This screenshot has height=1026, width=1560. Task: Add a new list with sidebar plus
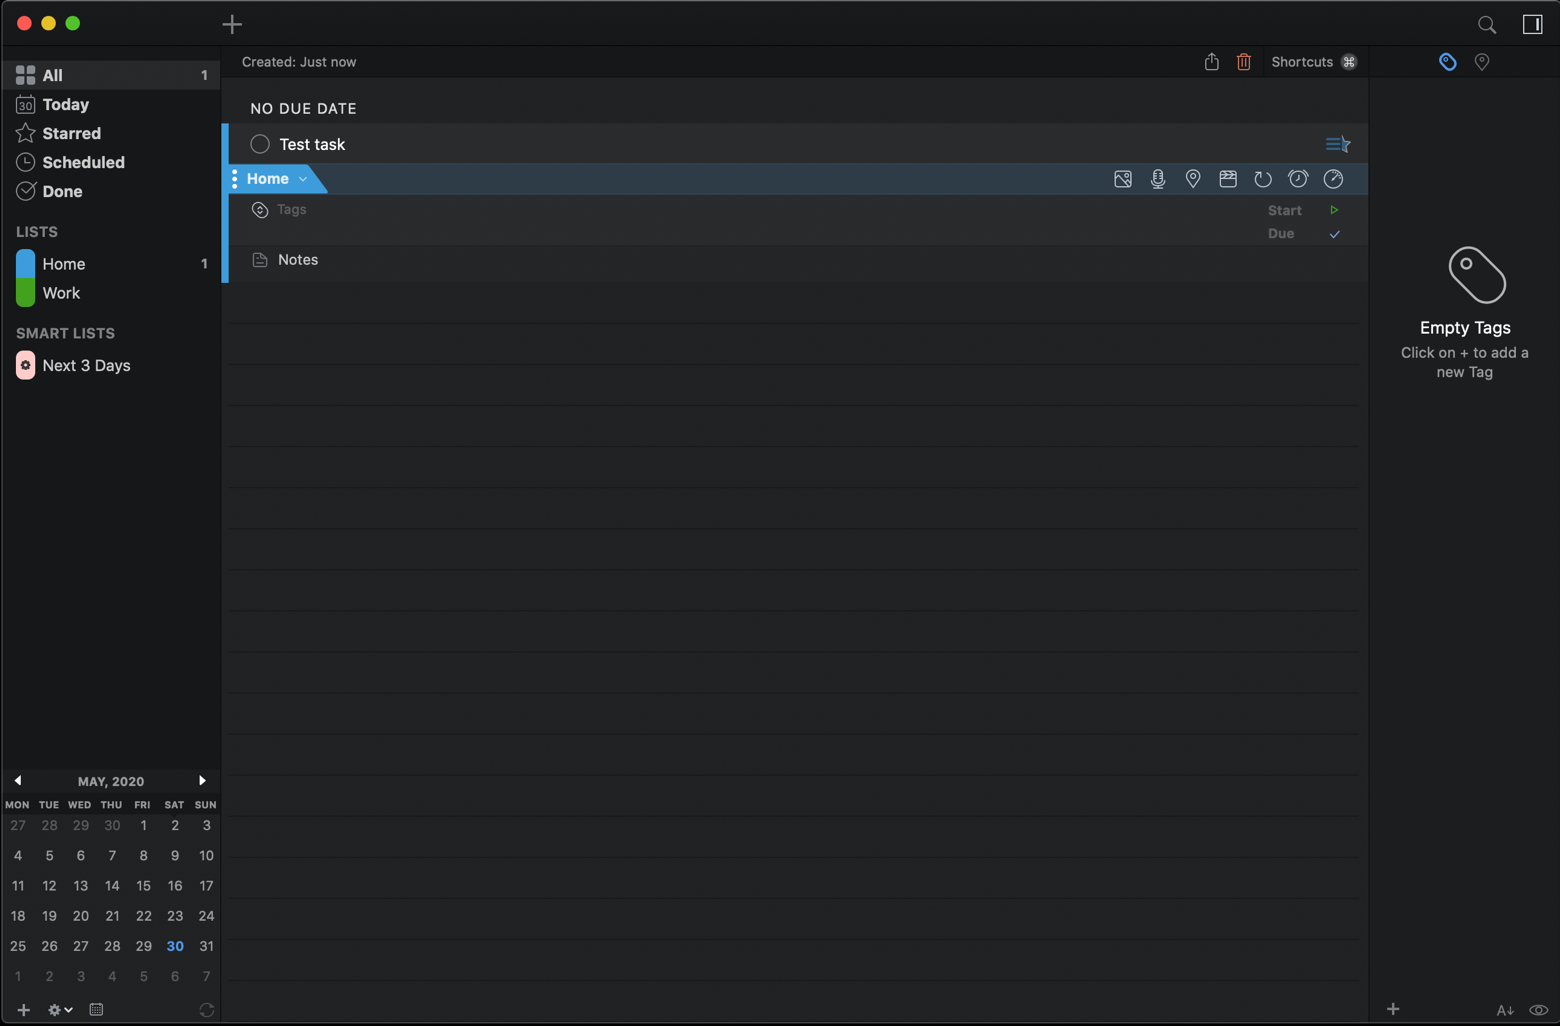point(23,1010)
